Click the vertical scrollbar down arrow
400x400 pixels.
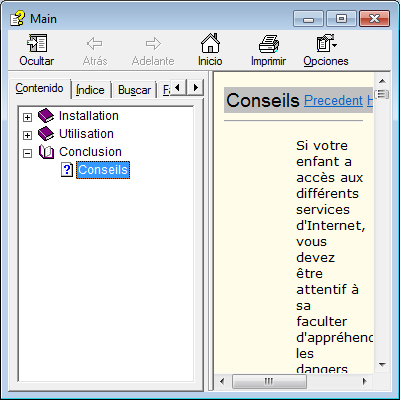click(382, 365)
